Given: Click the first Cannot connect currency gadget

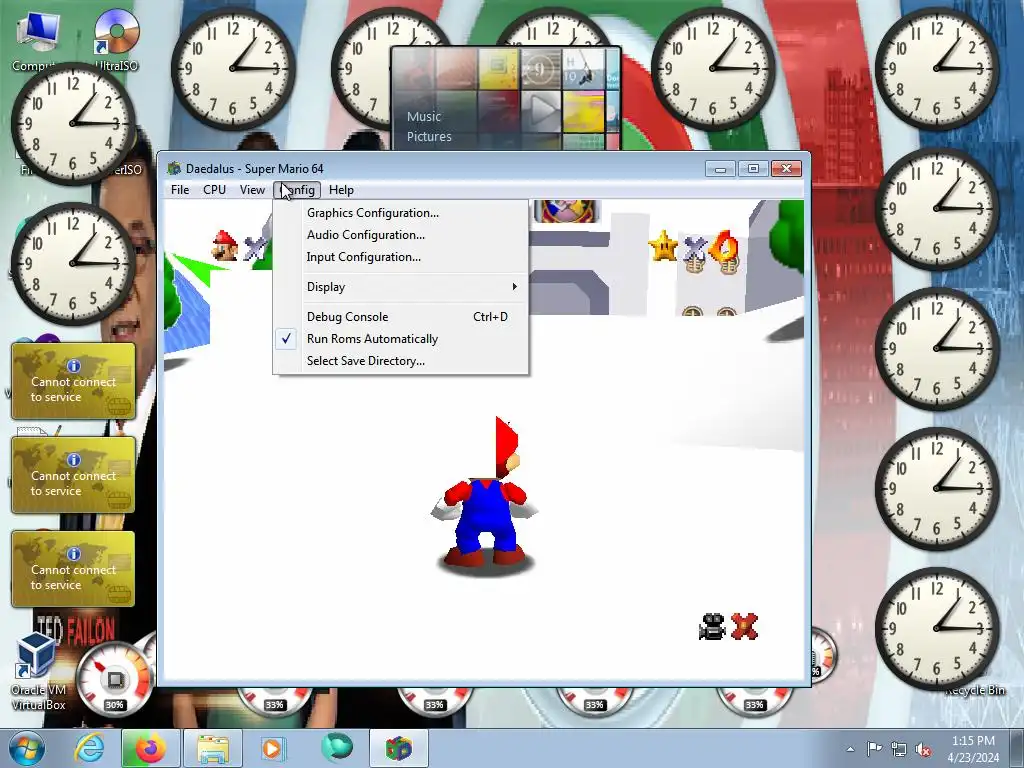Looking at the screenshot, I should (x=73, y=381).
